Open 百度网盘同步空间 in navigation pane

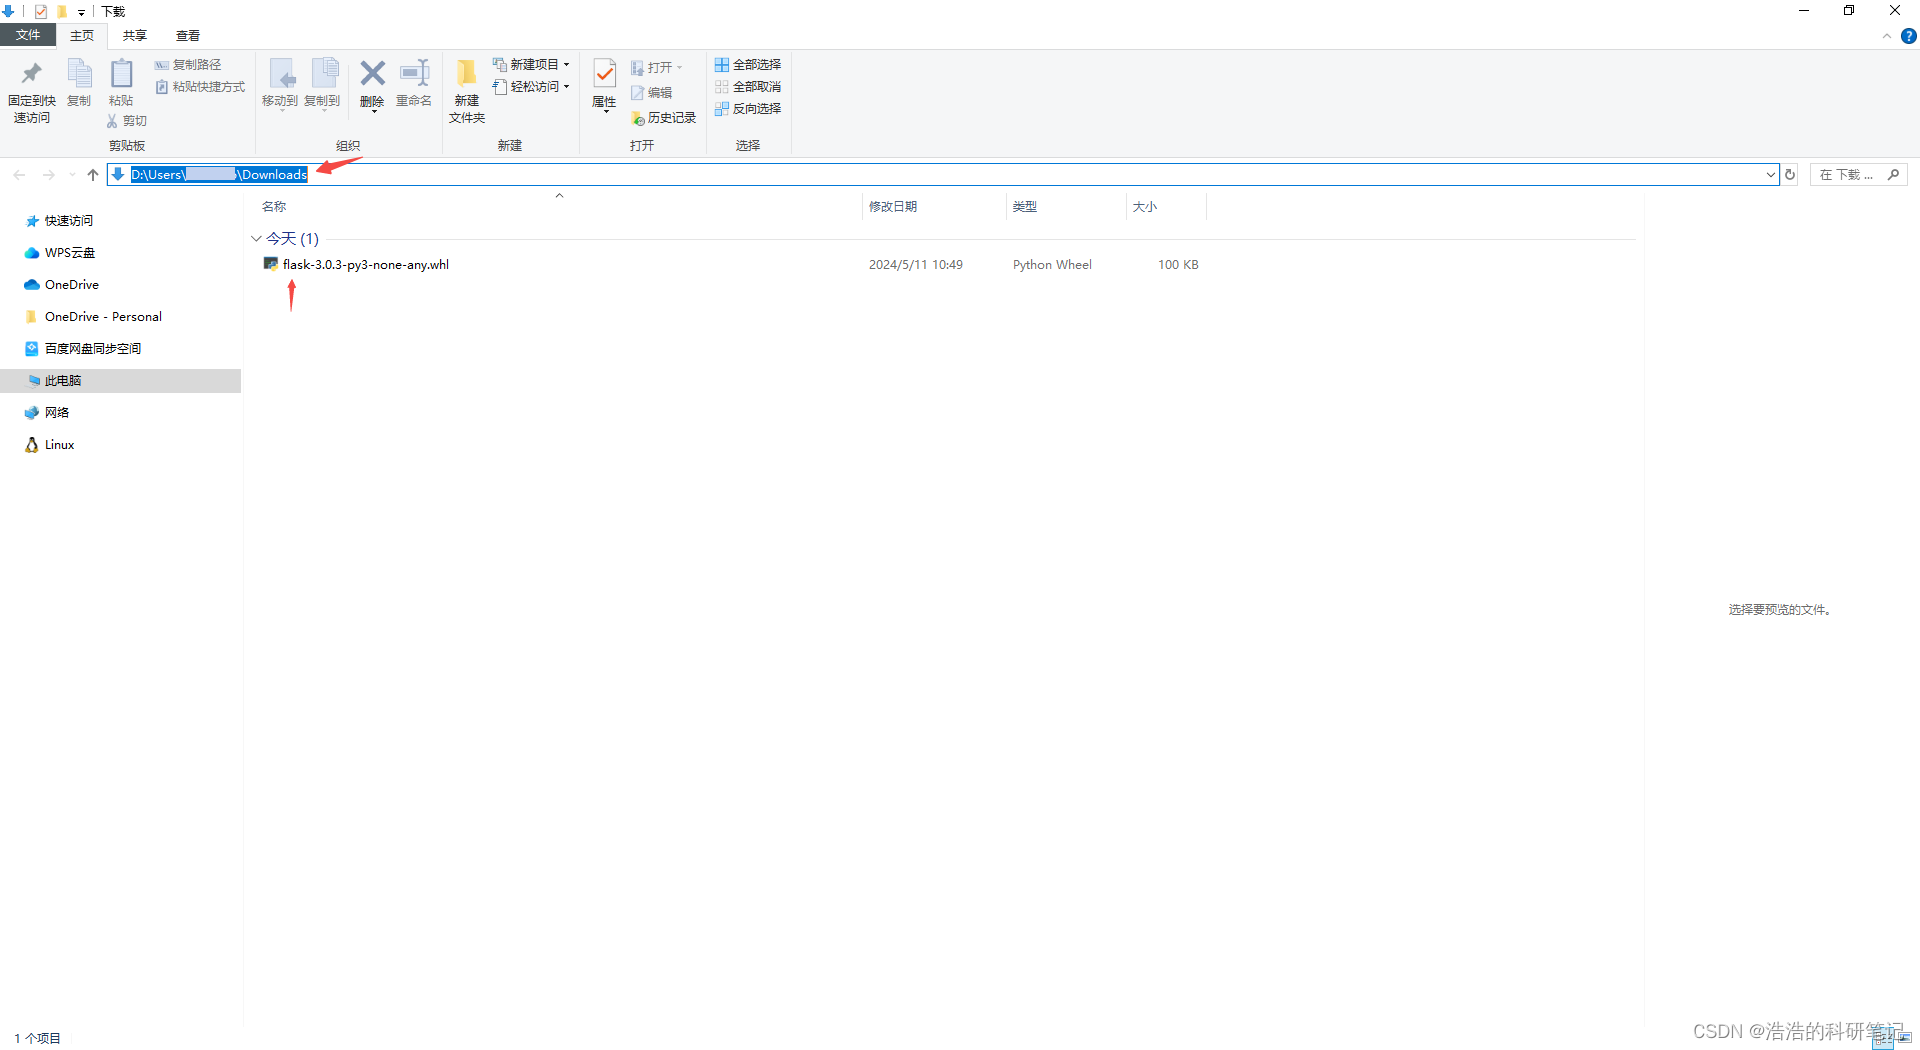click(x=92, y=349)
